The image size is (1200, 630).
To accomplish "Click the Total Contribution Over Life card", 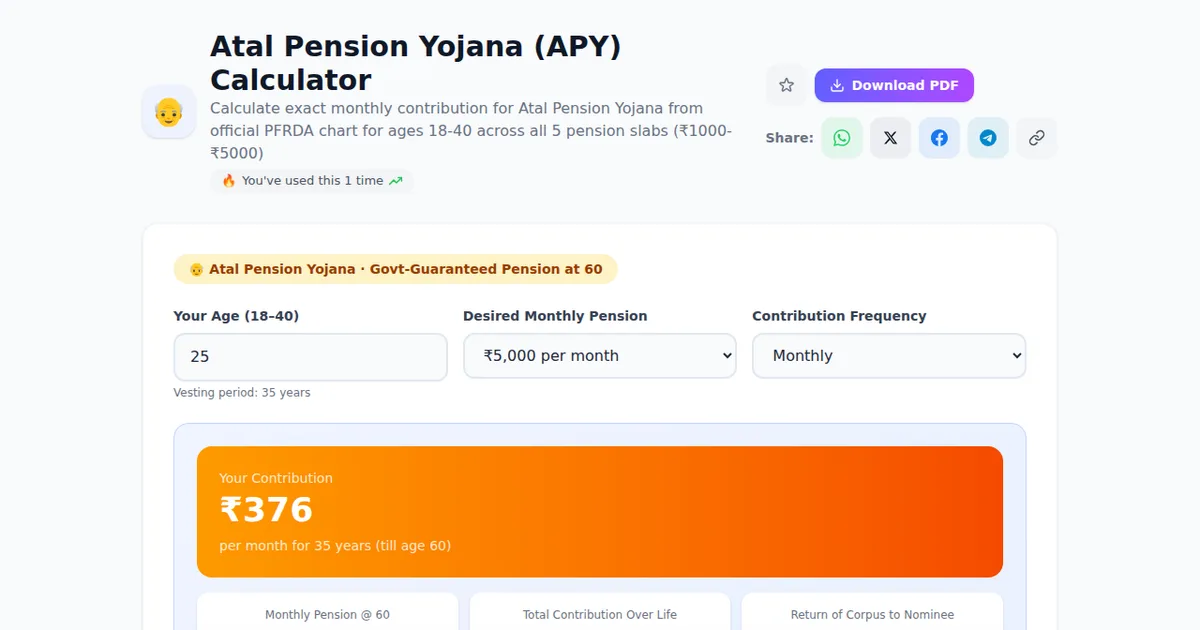I will 600,611.
